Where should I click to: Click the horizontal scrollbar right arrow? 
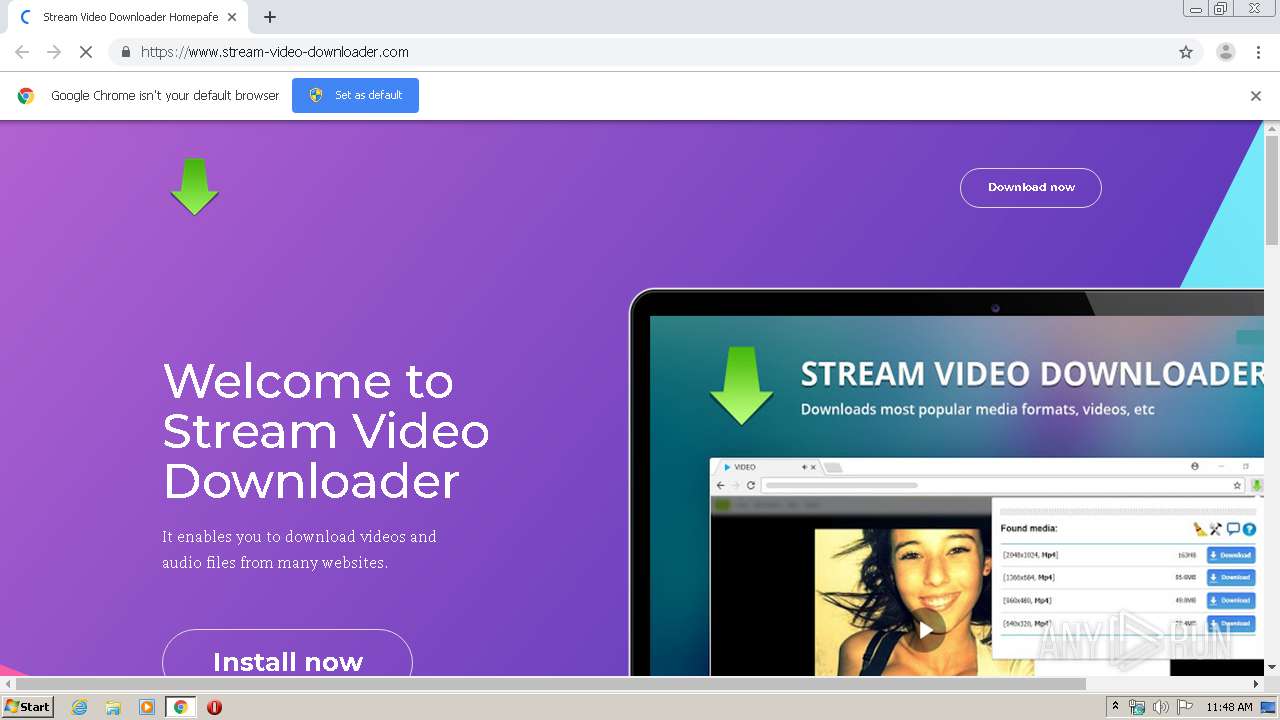(1256, 684)
